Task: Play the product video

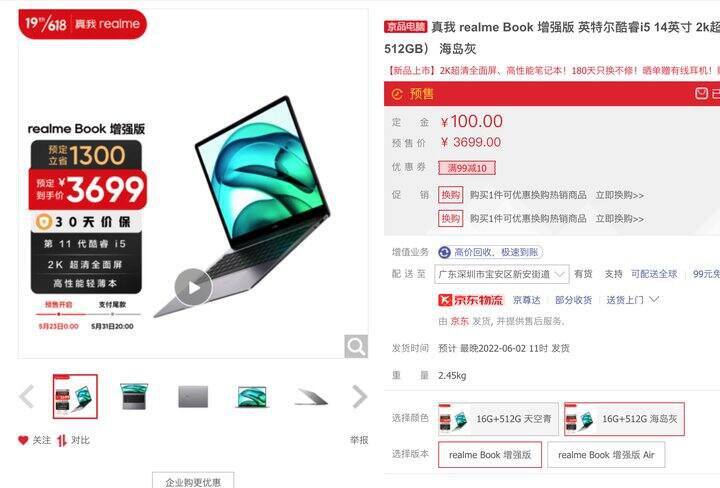Action: (193, 287)
